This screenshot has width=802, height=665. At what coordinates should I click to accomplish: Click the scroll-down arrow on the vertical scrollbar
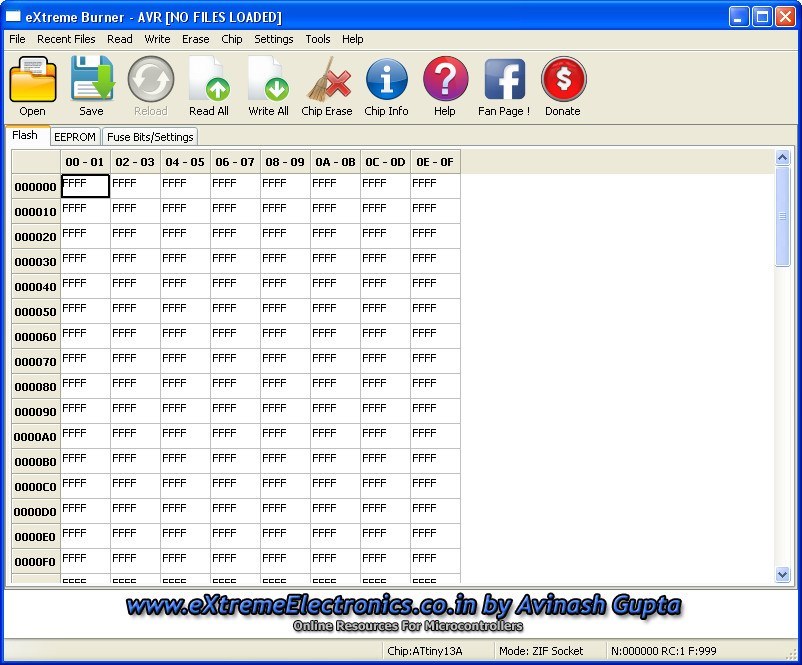(783, 575)
